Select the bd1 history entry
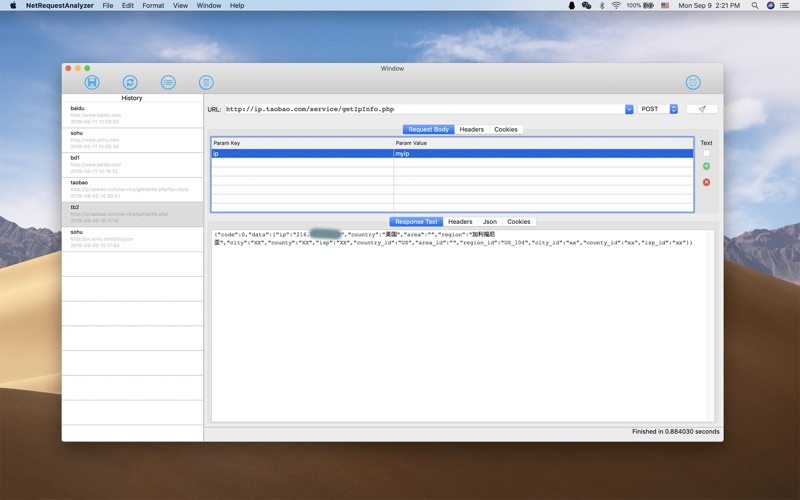Screen dimensions: 800x500 click(132, 165)
